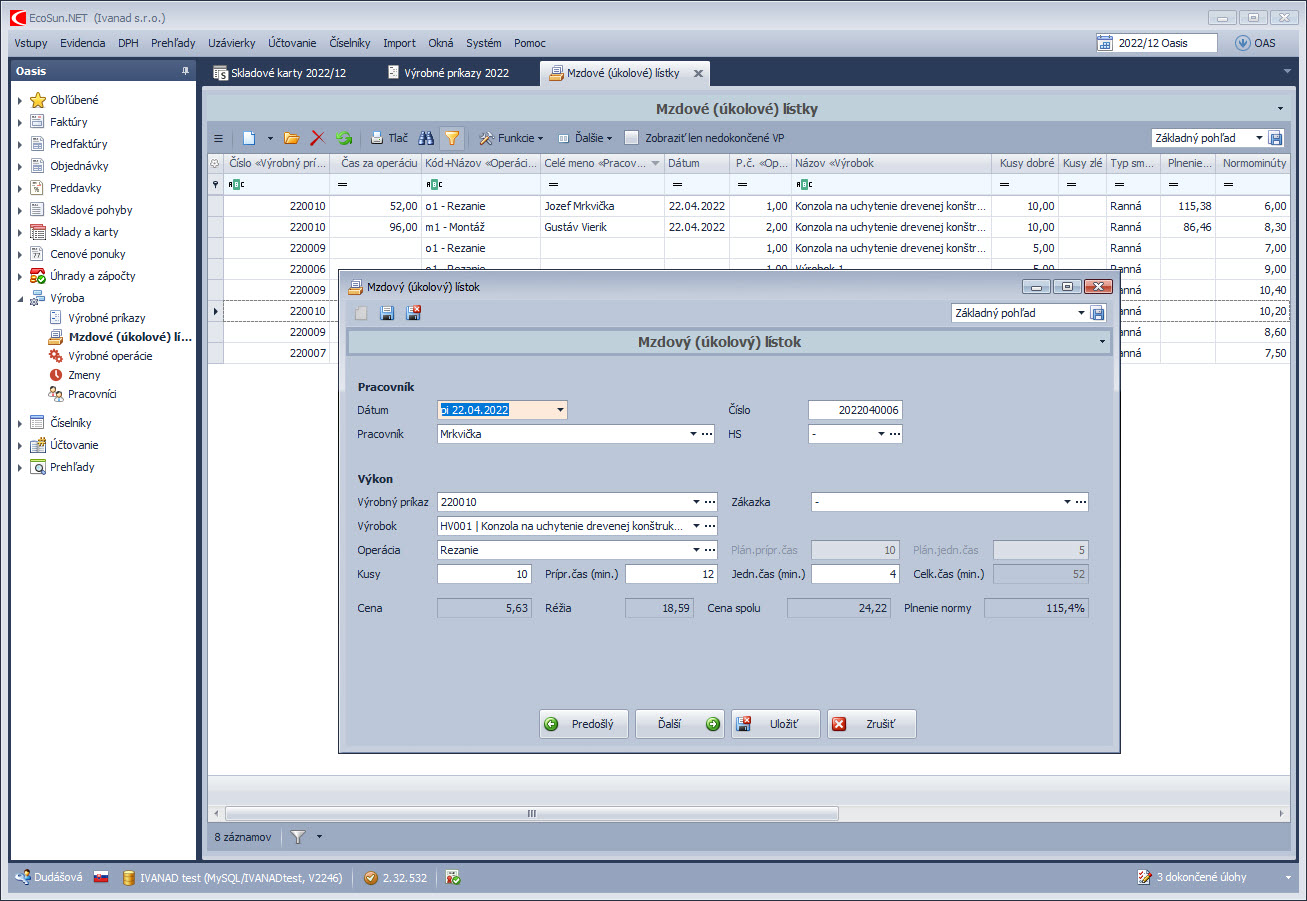Click into the Kusy input field
Viewport: 1307px width, 901px height.
[484, 574]
